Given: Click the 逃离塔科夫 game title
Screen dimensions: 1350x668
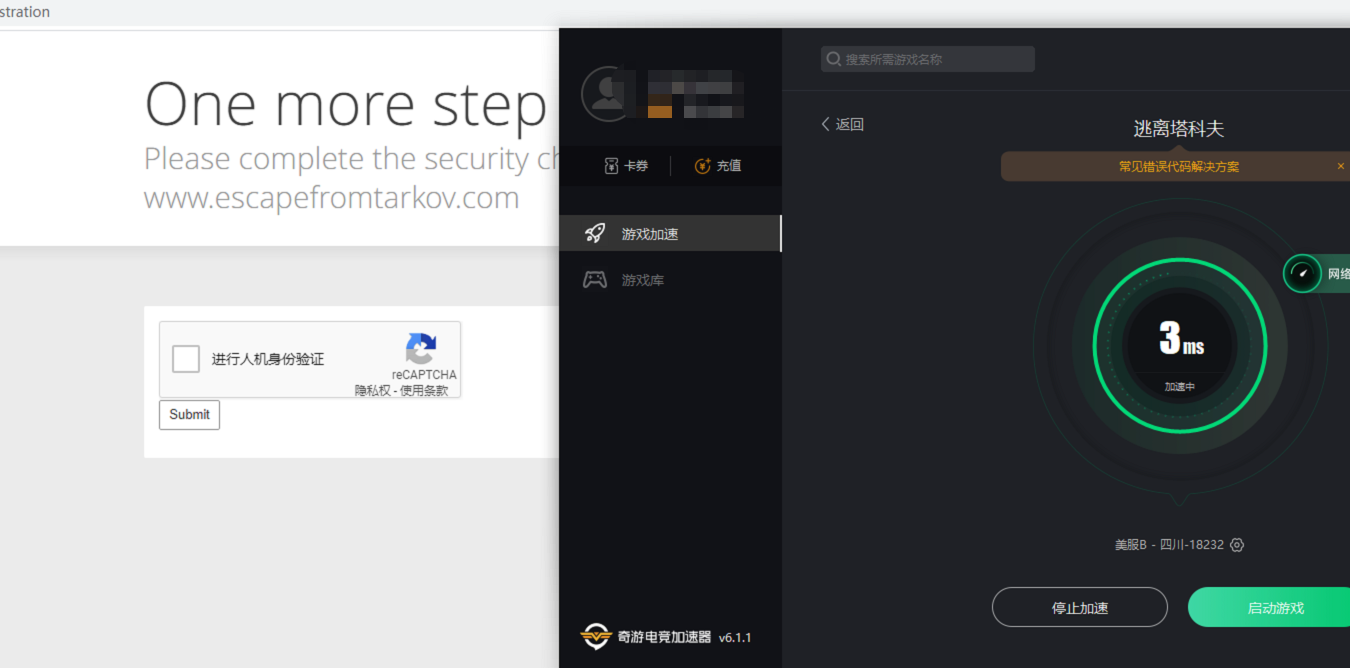Looking at the screenshot, I should pos(1178,129).
